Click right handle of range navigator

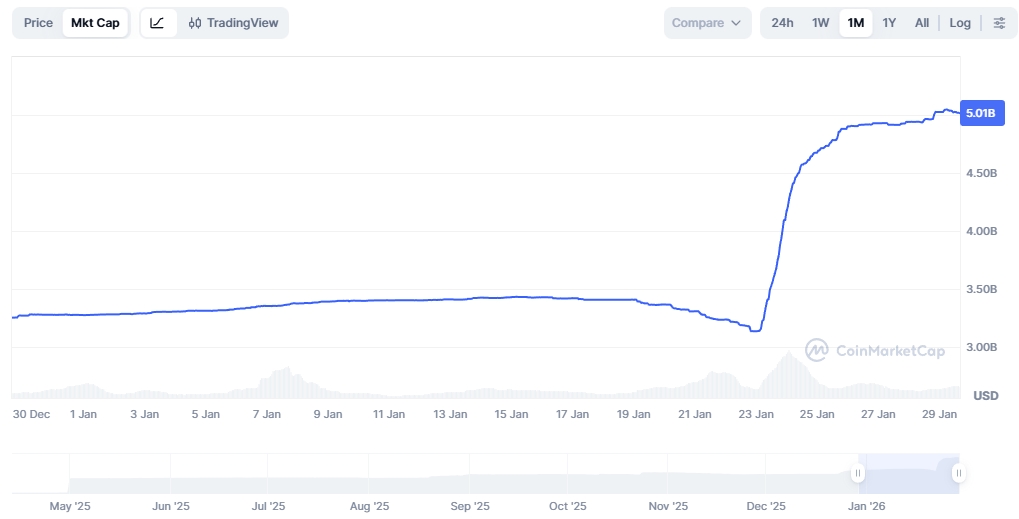958,474
